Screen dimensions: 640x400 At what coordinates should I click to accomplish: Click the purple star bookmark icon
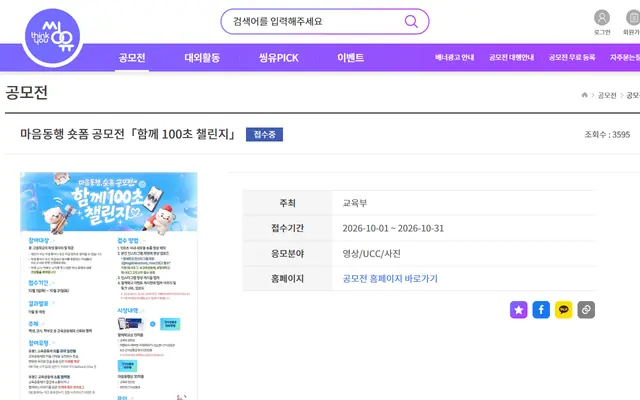coord(518,310)
